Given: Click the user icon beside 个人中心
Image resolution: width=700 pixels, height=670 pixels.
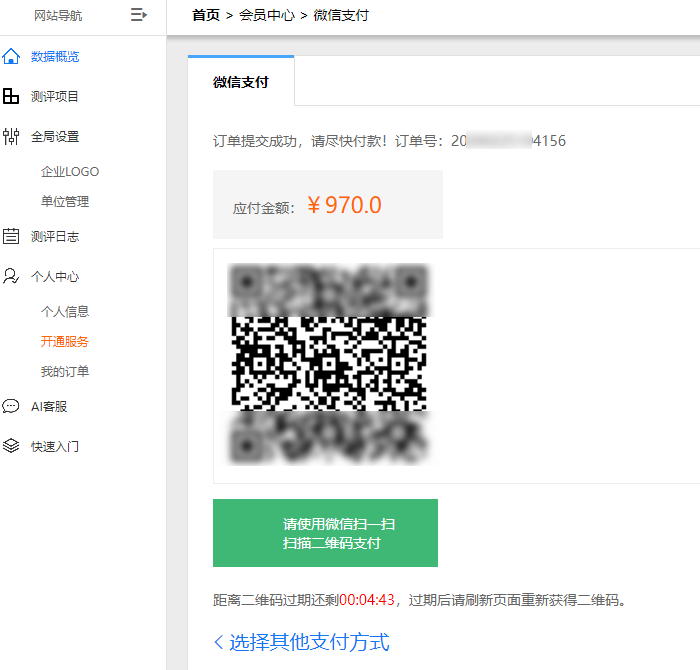Looking at the screenshot, I should coord(11,276).
